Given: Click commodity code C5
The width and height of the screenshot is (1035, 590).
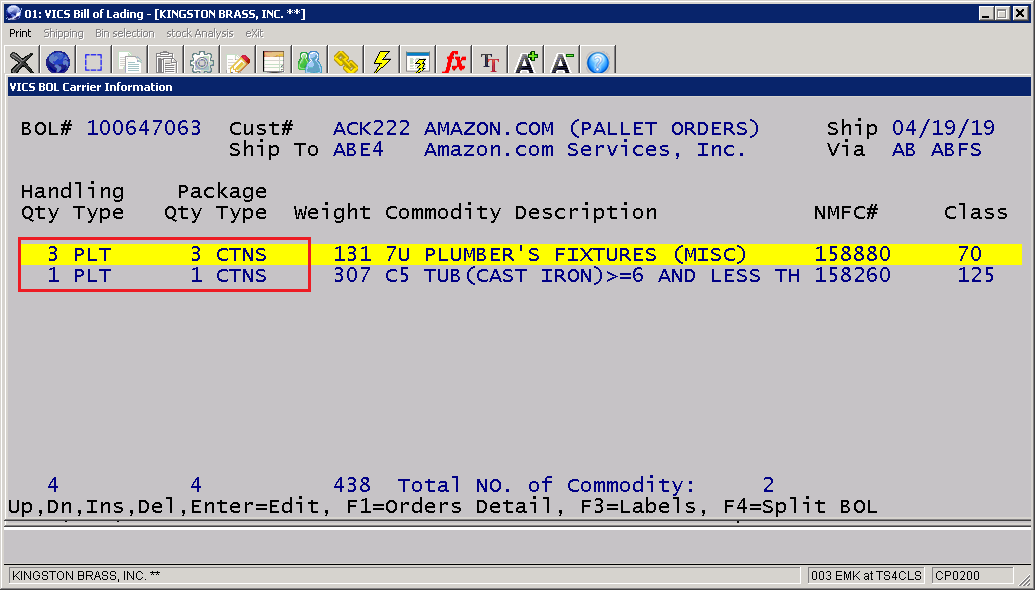Looking at the screenshot, I should (397, 275).
